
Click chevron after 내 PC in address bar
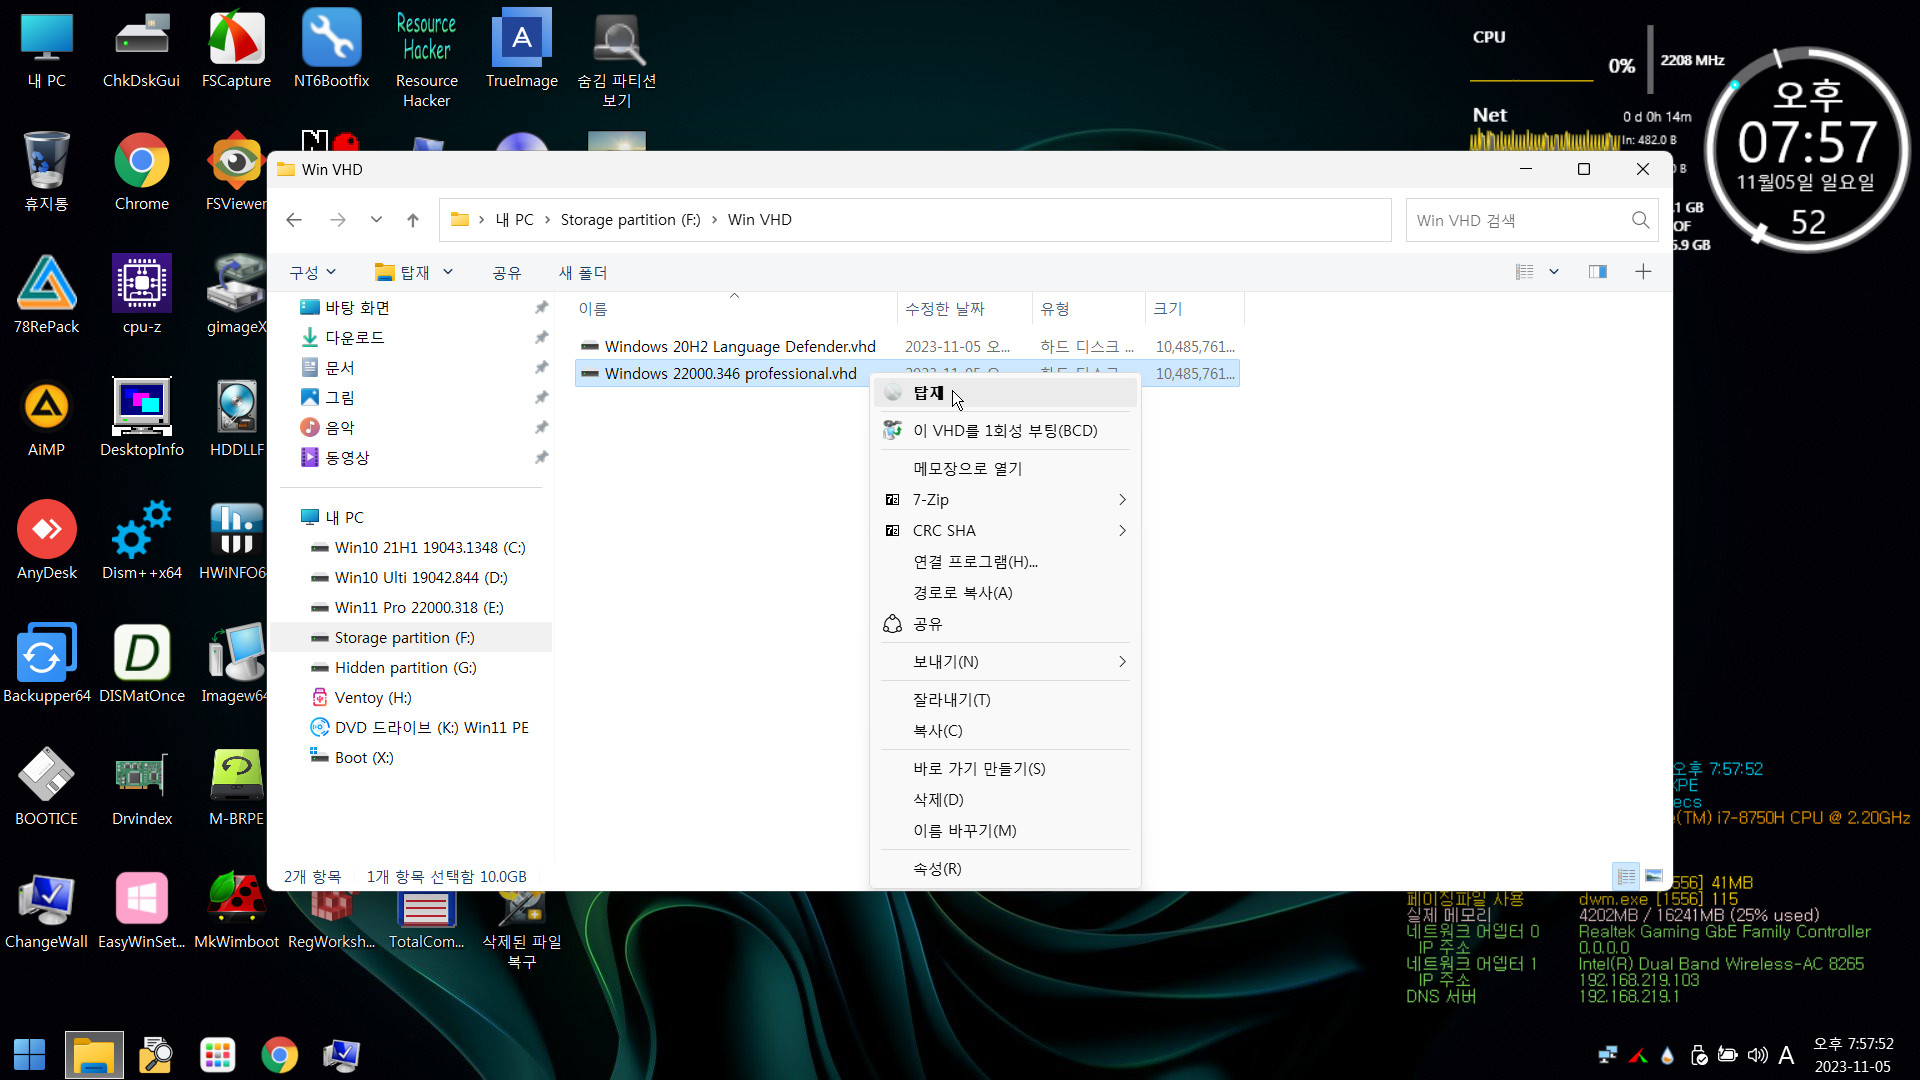[x=548, y=220]
